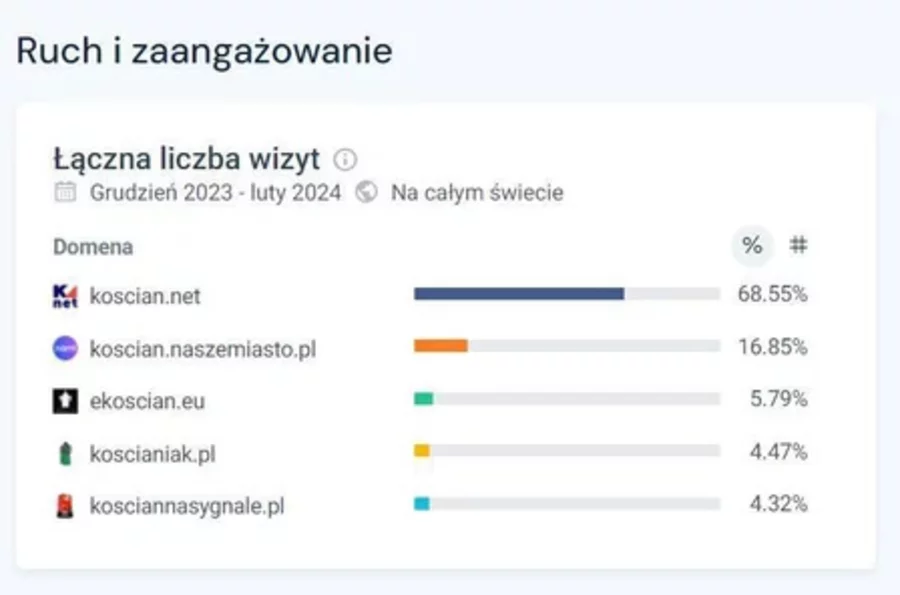Open the koscianiak.pl domain link
This screenshot has height=595, width=900.
152,453
